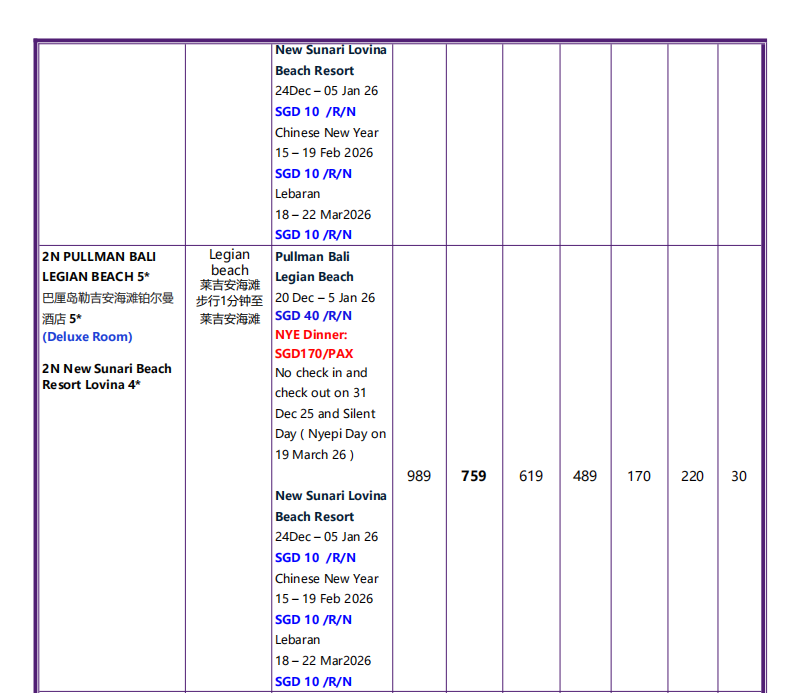Click "2N New Sunari Beach Resort Lovina 4*"
790x693 pixels.
tap(106, 376)
